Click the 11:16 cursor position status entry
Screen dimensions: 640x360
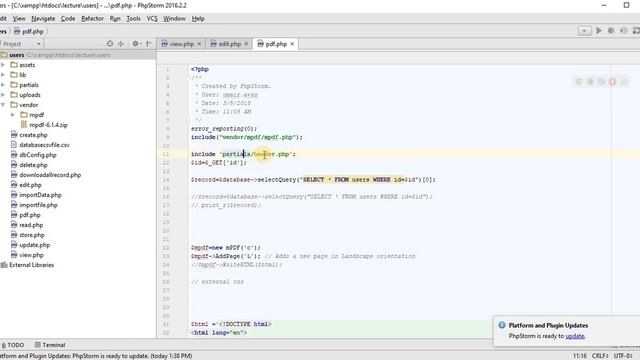[x=580, y=356]
